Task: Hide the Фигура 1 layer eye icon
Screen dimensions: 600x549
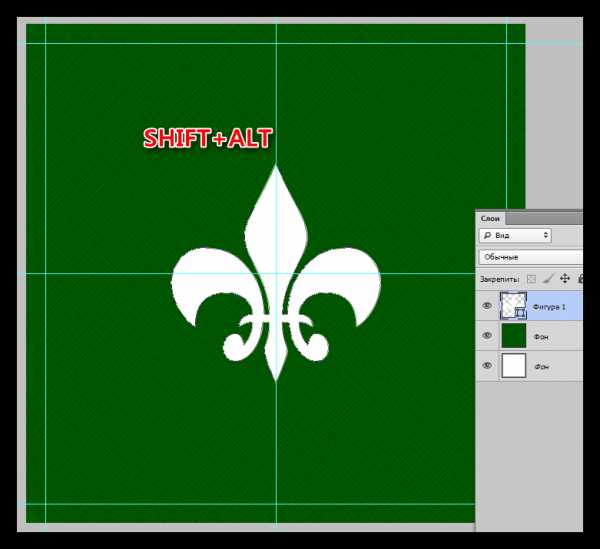Action: point(487,306)
